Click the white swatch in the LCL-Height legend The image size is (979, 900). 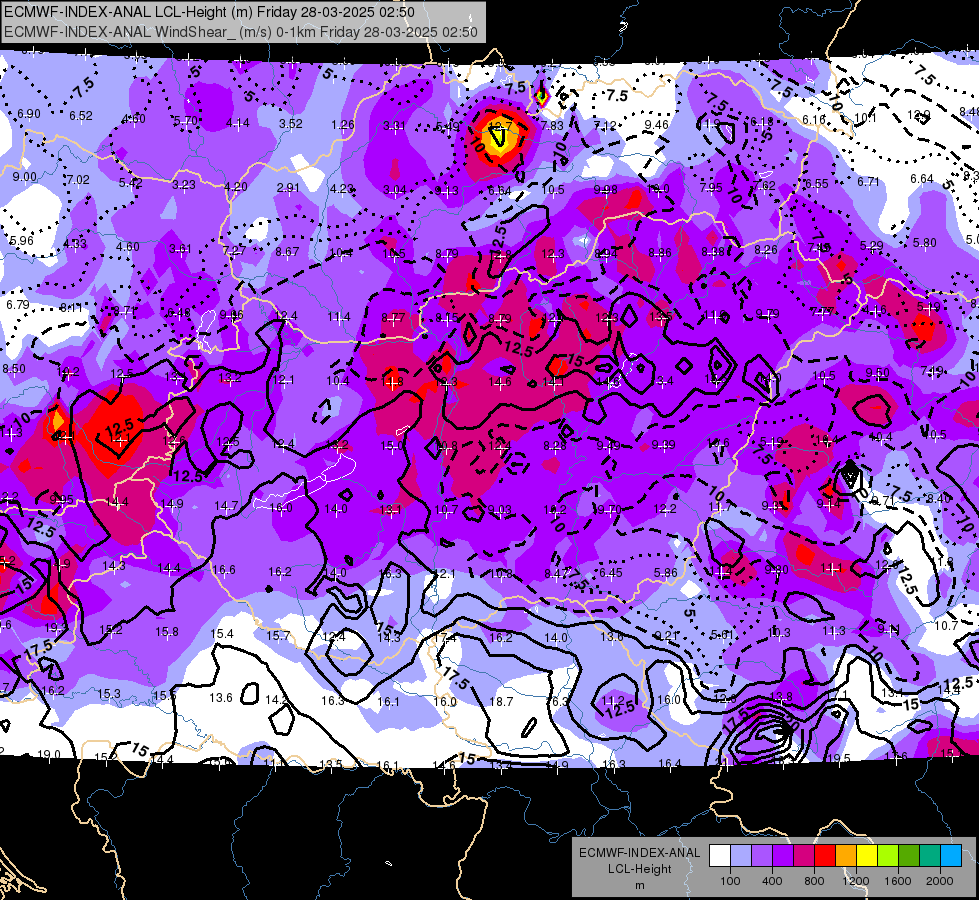tap(720, 856)
